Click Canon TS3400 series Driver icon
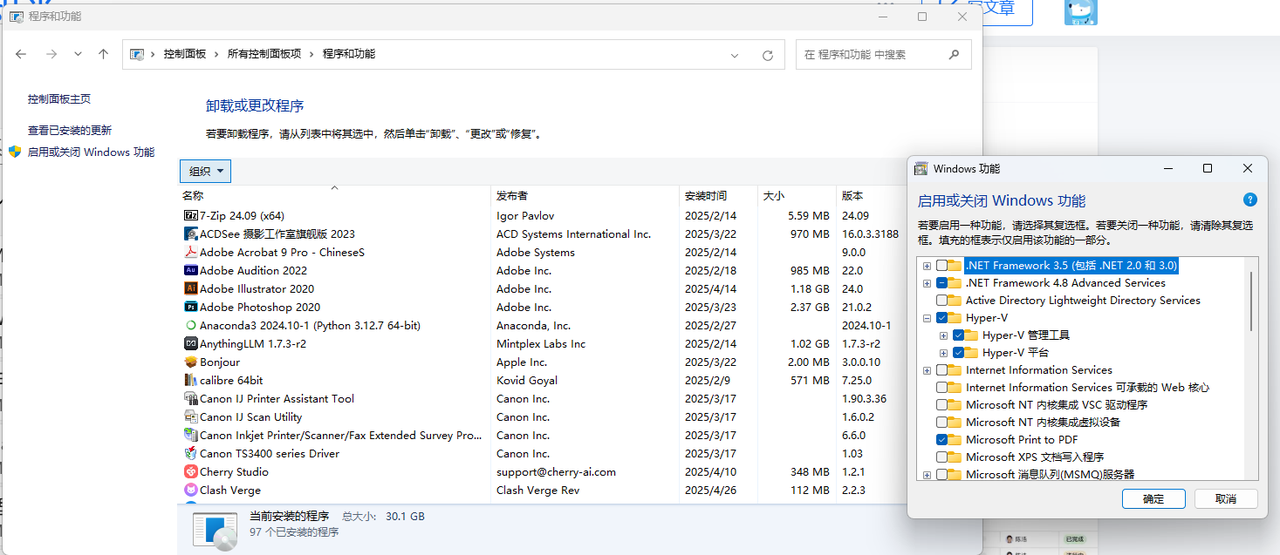This screenshot has height=555, width=1280. tap(191, 454)
